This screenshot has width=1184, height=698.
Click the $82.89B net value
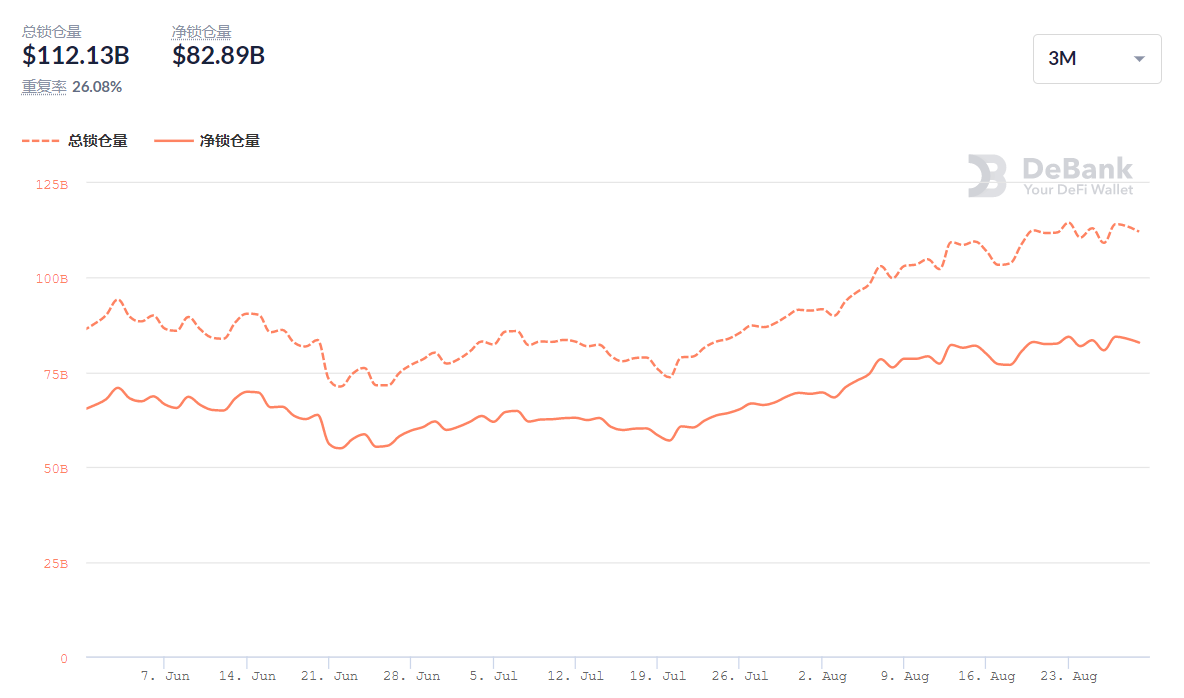click(x=218, y=56)
